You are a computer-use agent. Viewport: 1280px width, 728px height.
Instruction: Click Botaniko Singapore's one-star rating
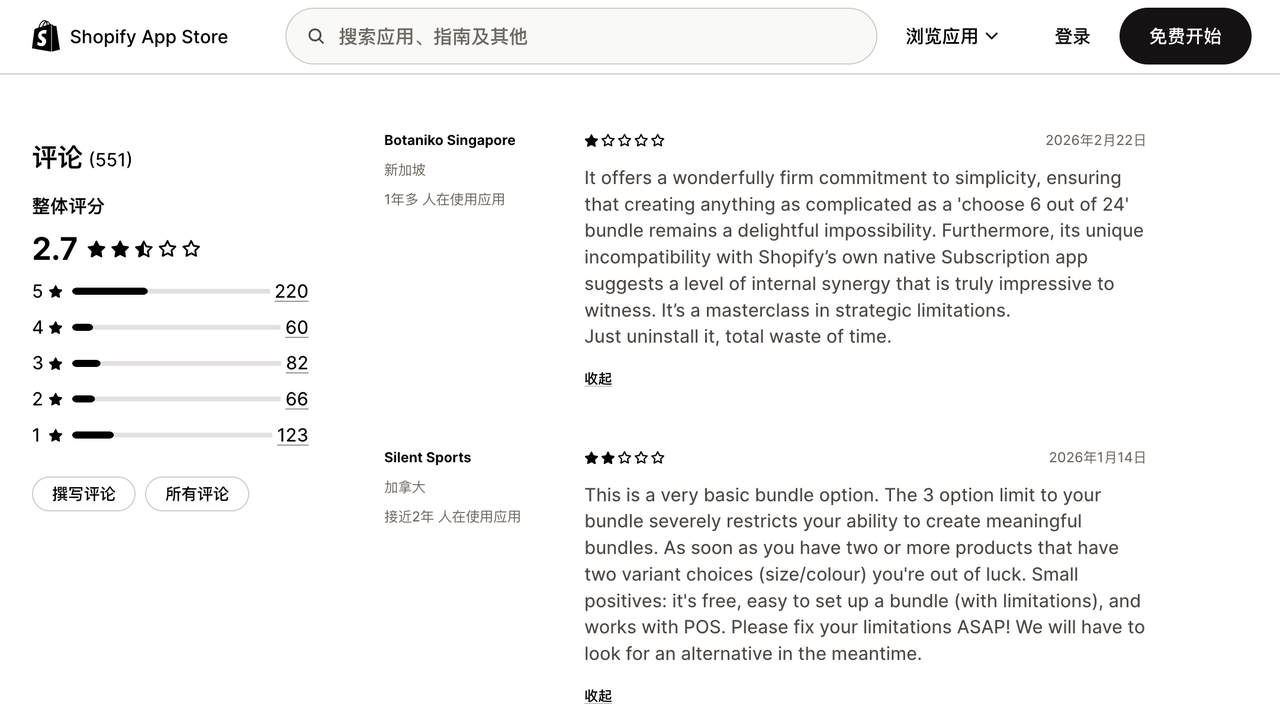tap(624, 141)
